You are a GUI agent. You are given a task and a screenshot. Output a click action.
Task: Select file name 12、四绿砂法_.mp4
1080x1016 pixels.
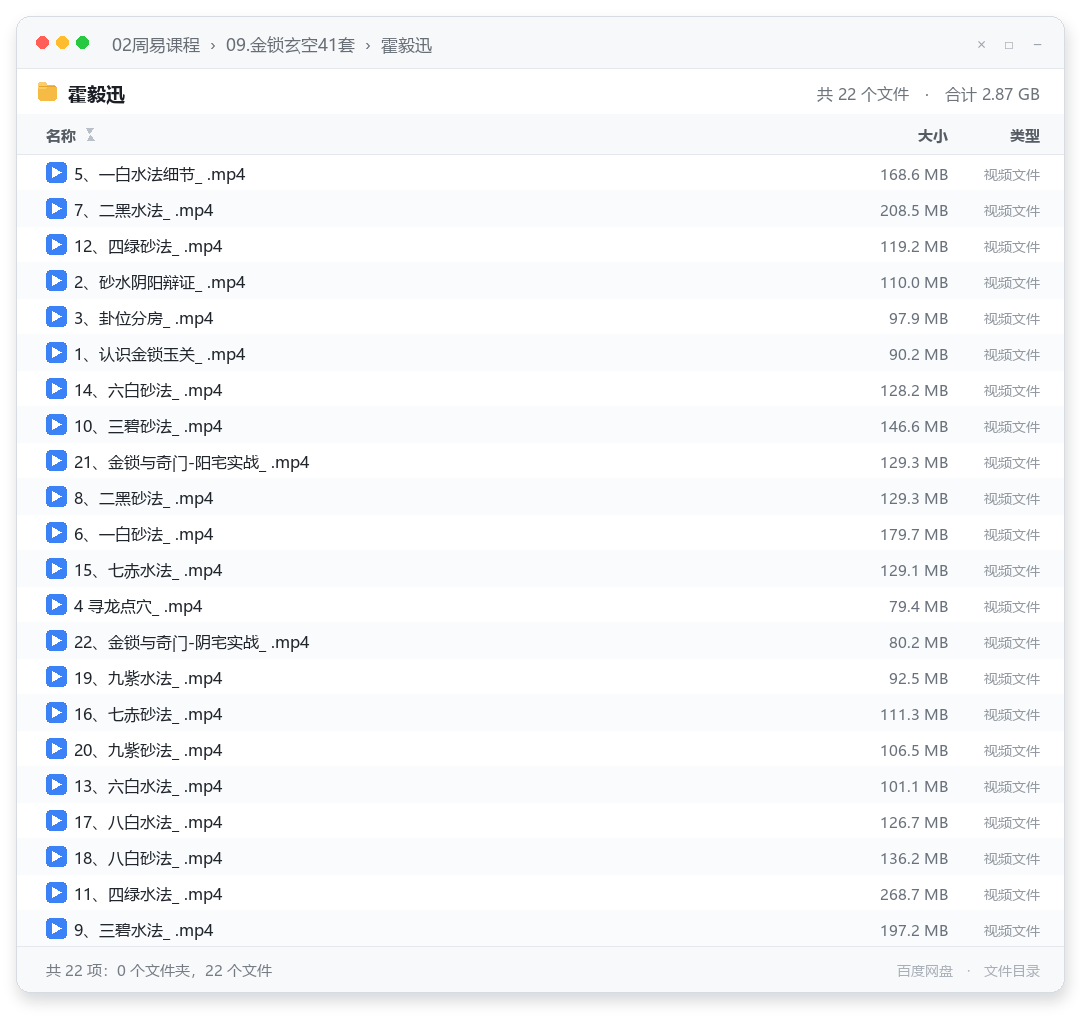pyautogui.click(x=148, y=247)
